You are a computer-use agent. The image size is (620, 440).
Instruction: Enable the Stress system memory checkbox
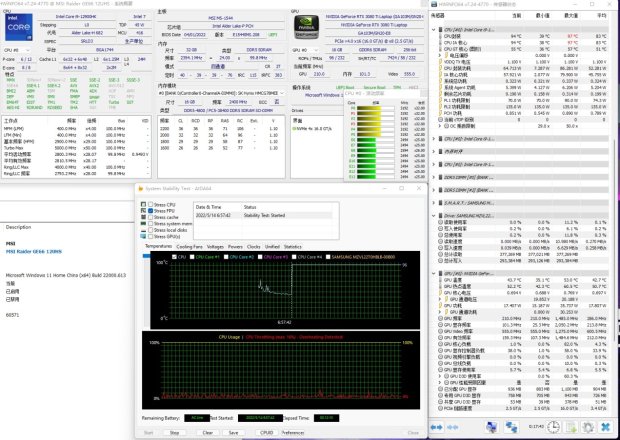pyautogui.click(x=151, y=223)
